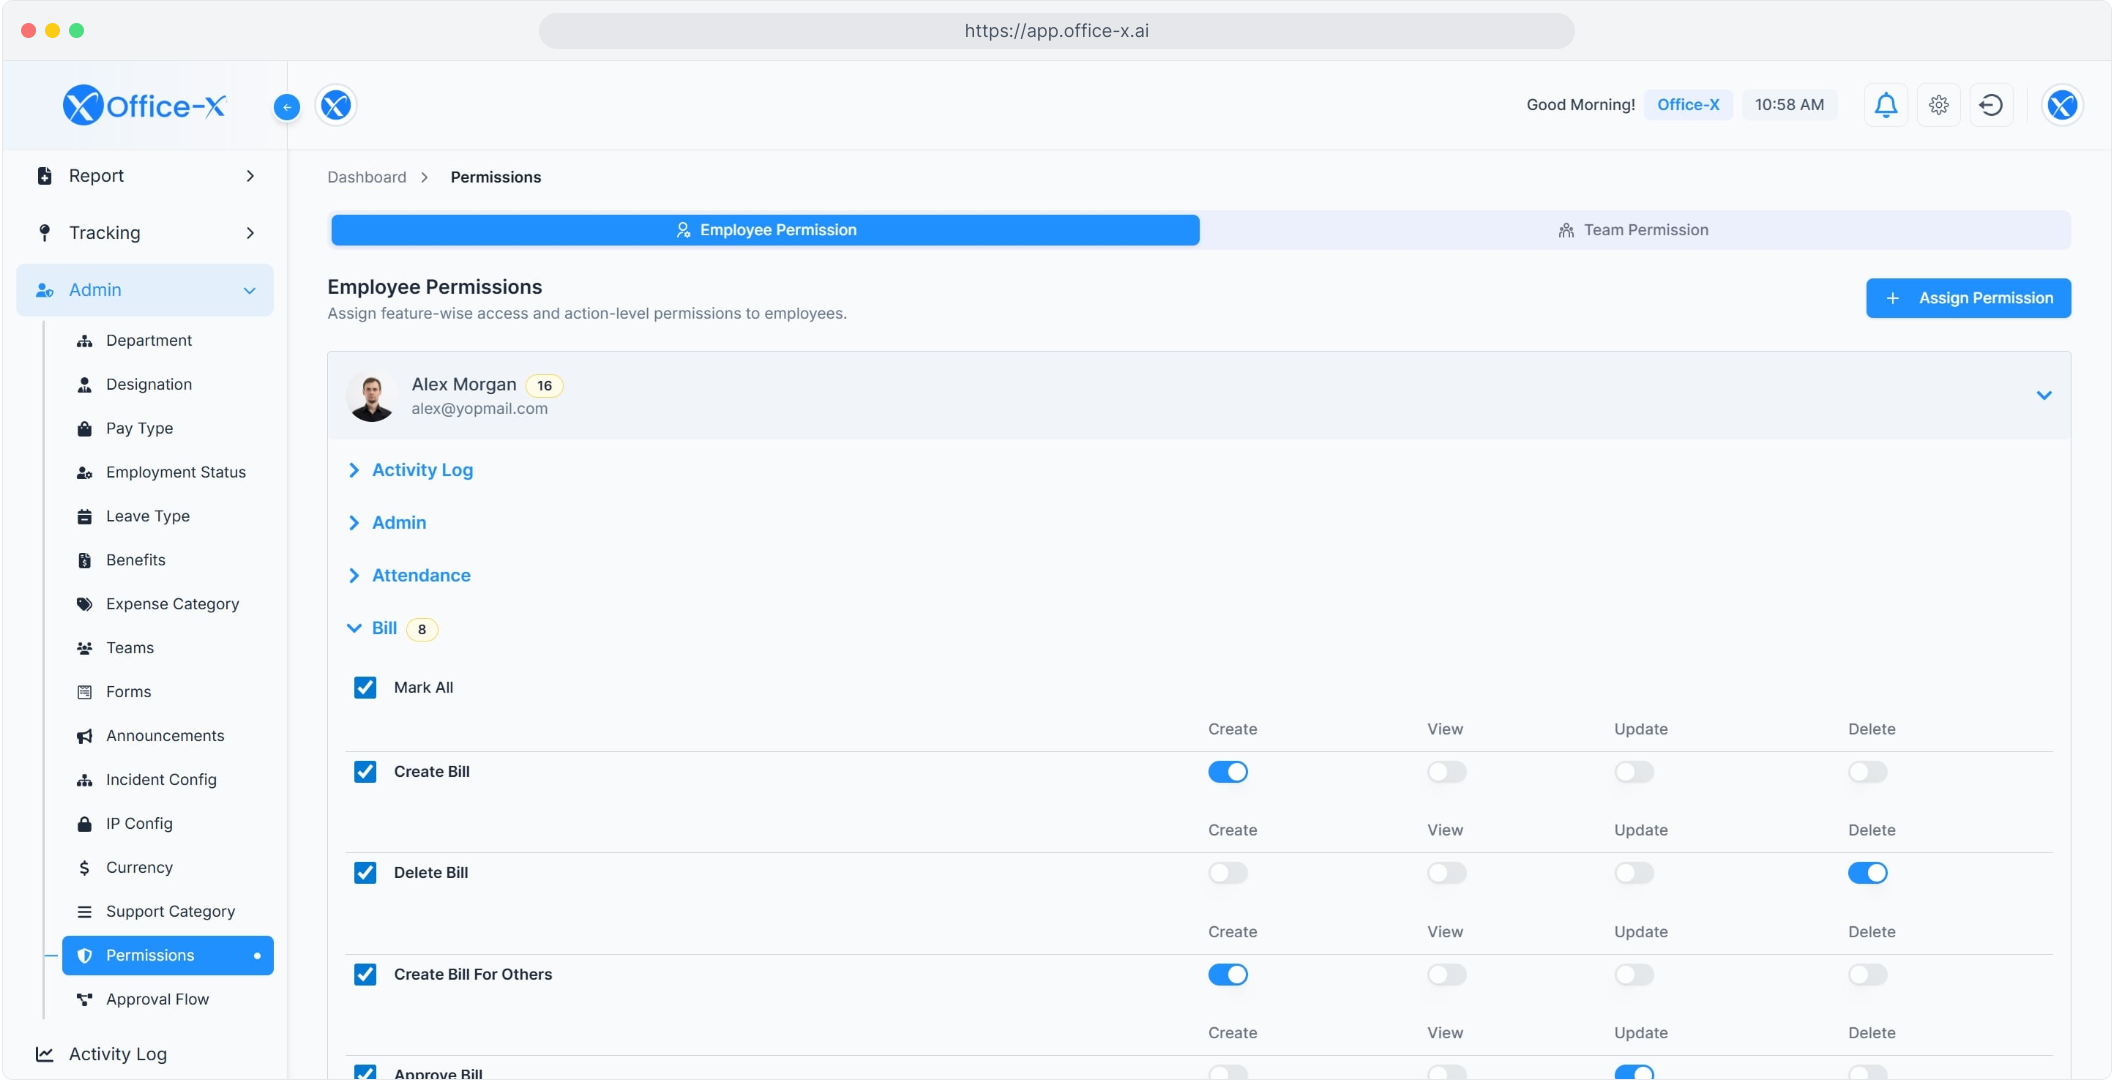Open the user profile avatar icon
Screen dimensions: 2114x1080
2061,105
